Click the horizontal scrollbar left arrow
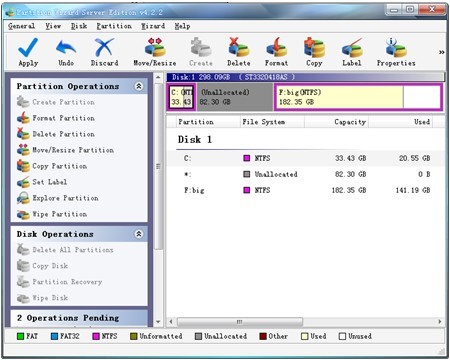The height and width of the screenshot is (360, 450). (x=171, y=322)
